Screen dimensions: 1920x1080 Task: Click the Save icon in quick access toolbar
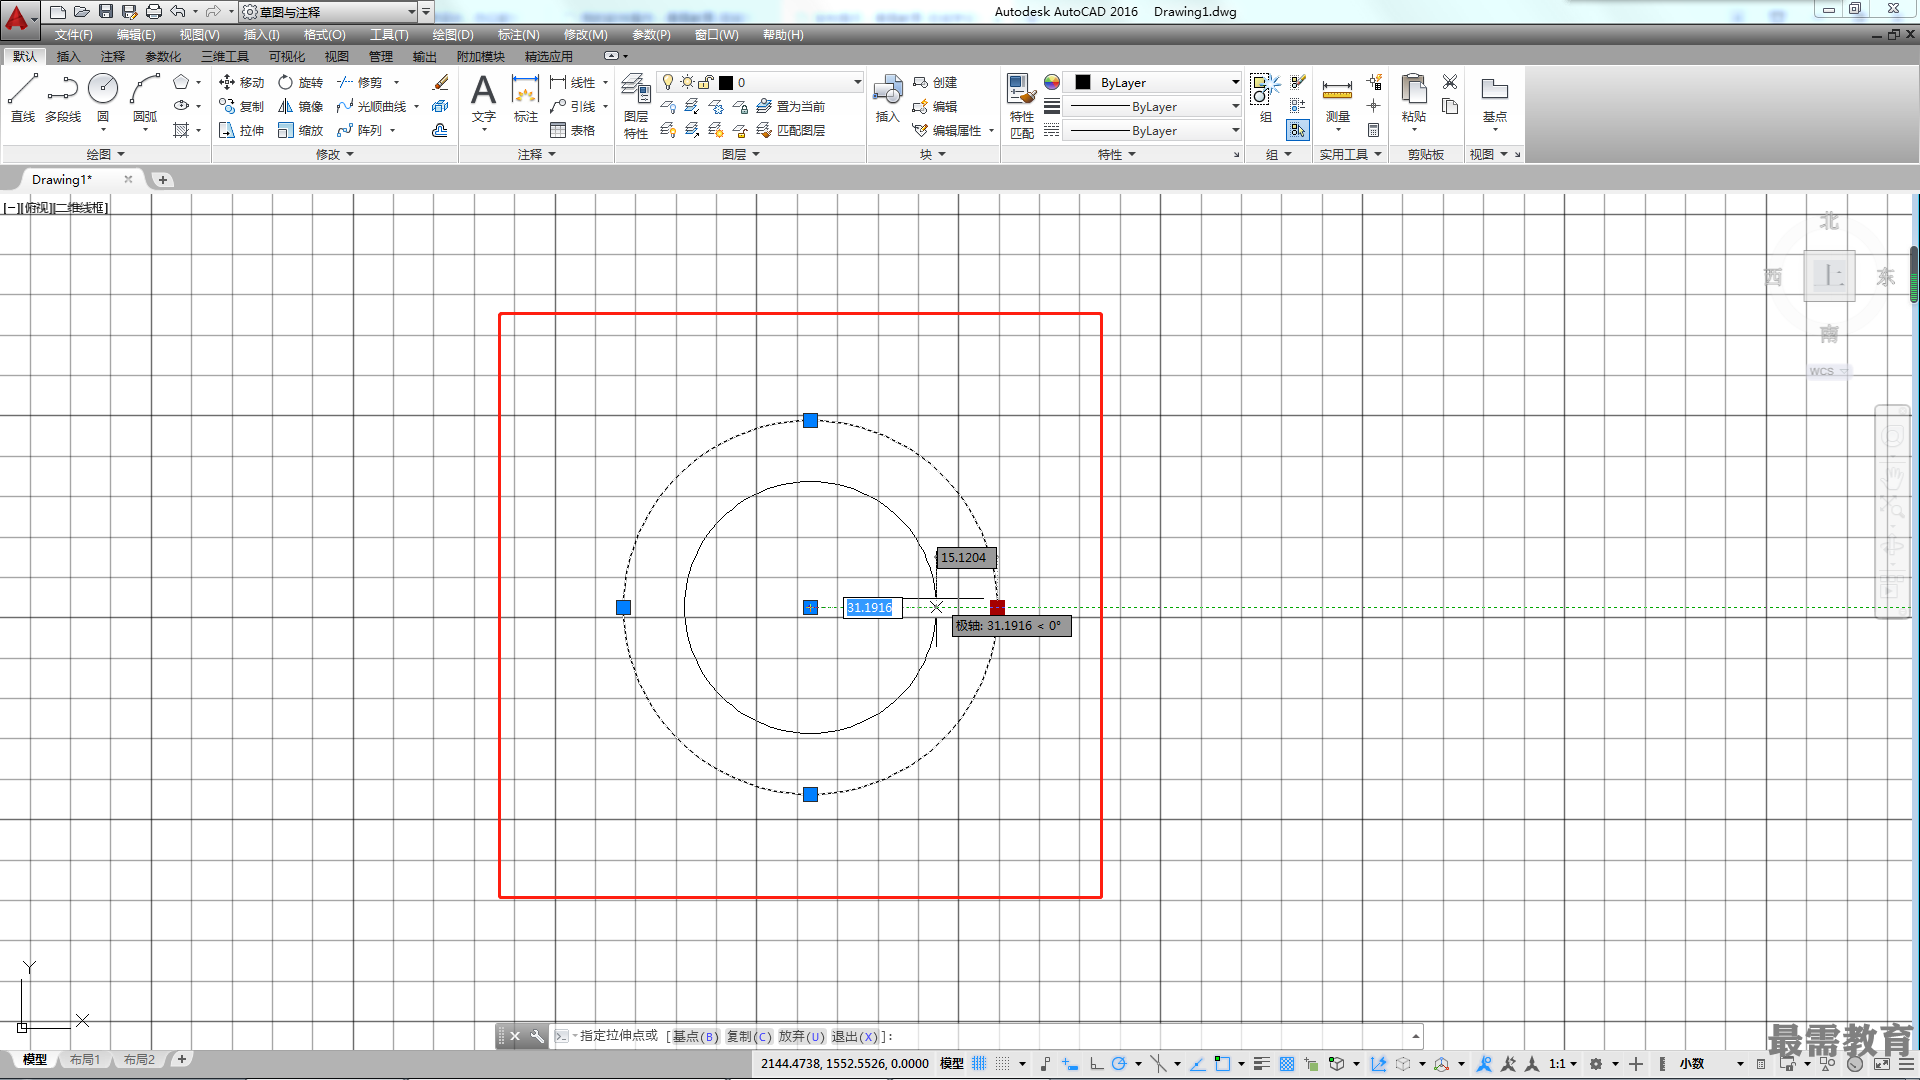coord(105,11)
